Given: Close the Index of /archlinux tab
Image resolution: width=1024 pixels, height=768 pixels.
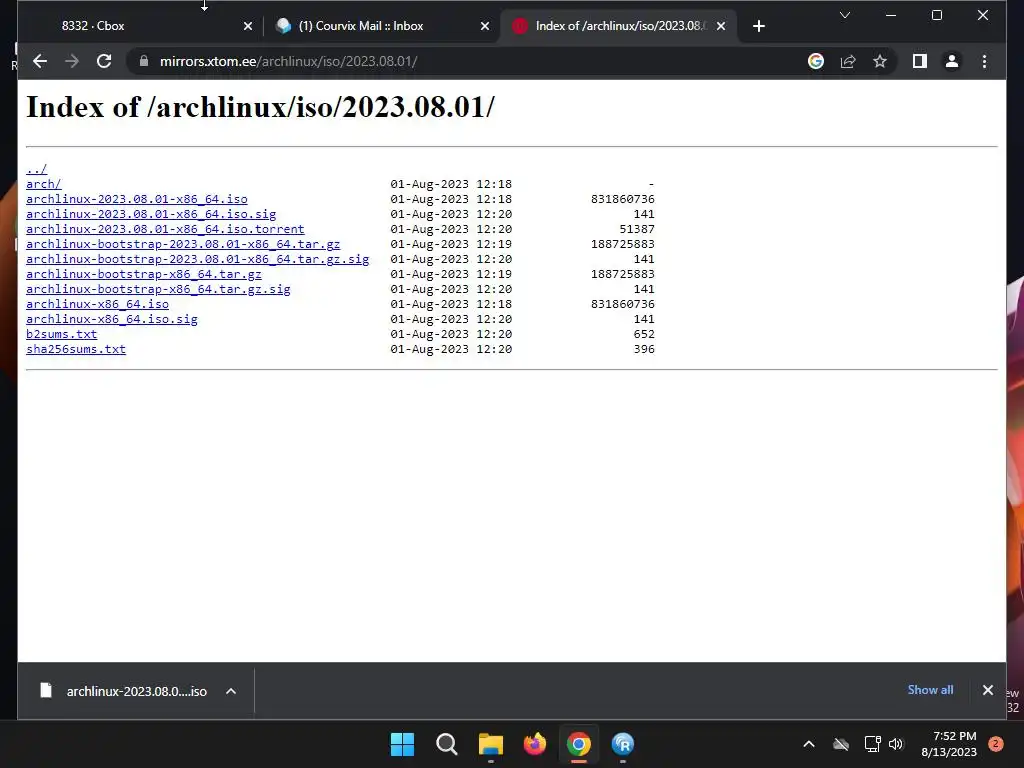Looking at the screenshot, I should coord(721,26).
